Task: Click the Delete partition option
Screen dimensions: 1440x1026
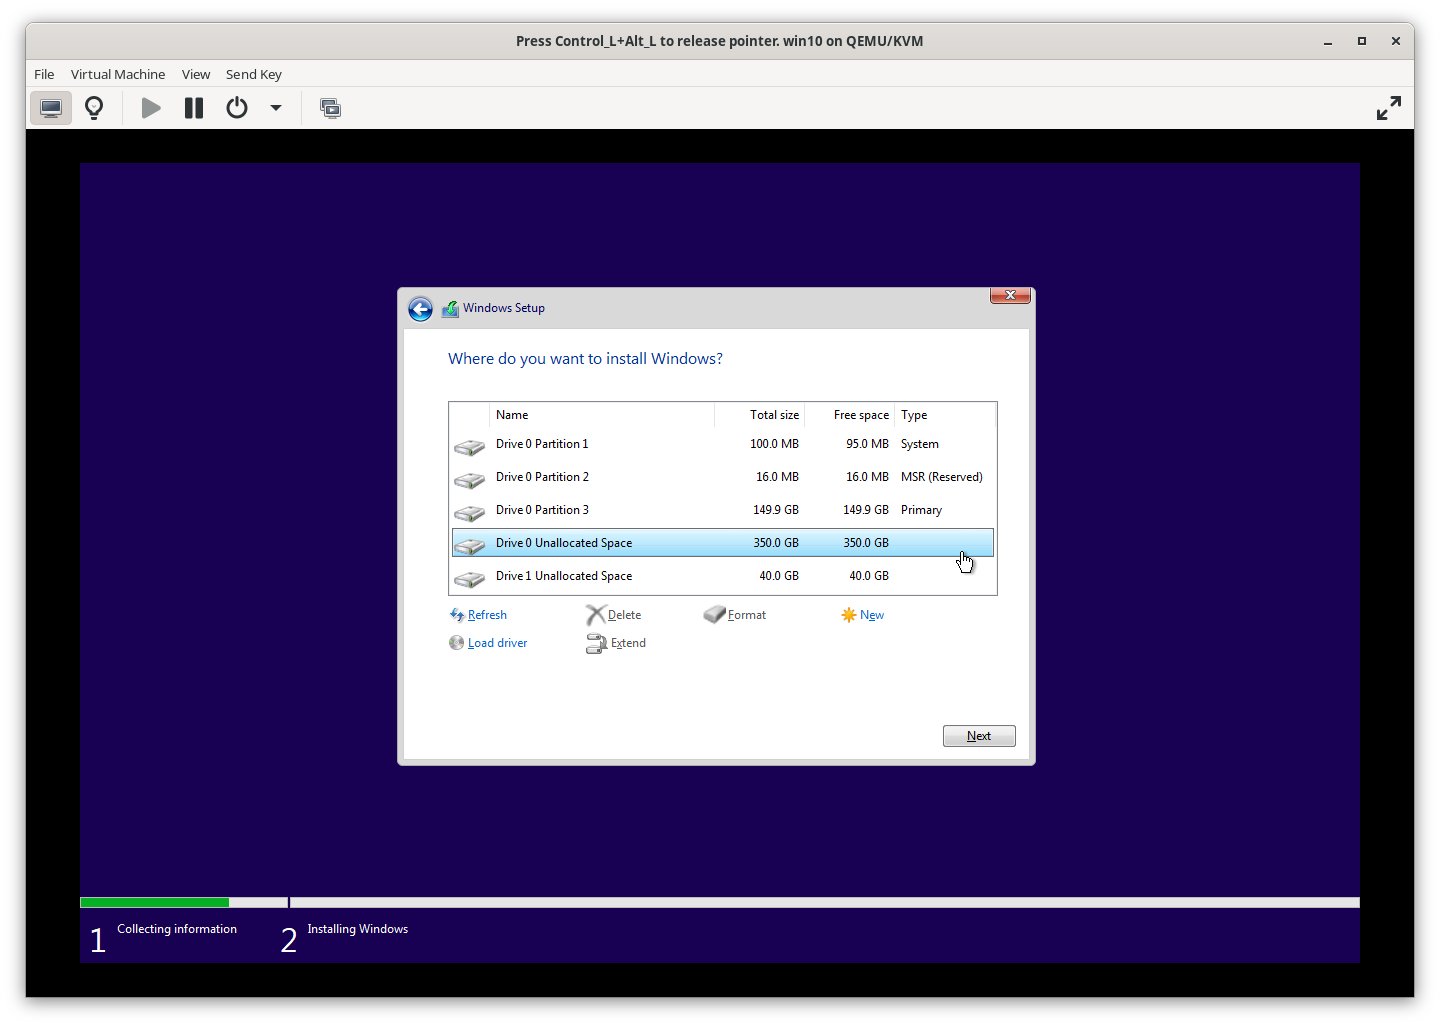Action: [624, 615]
